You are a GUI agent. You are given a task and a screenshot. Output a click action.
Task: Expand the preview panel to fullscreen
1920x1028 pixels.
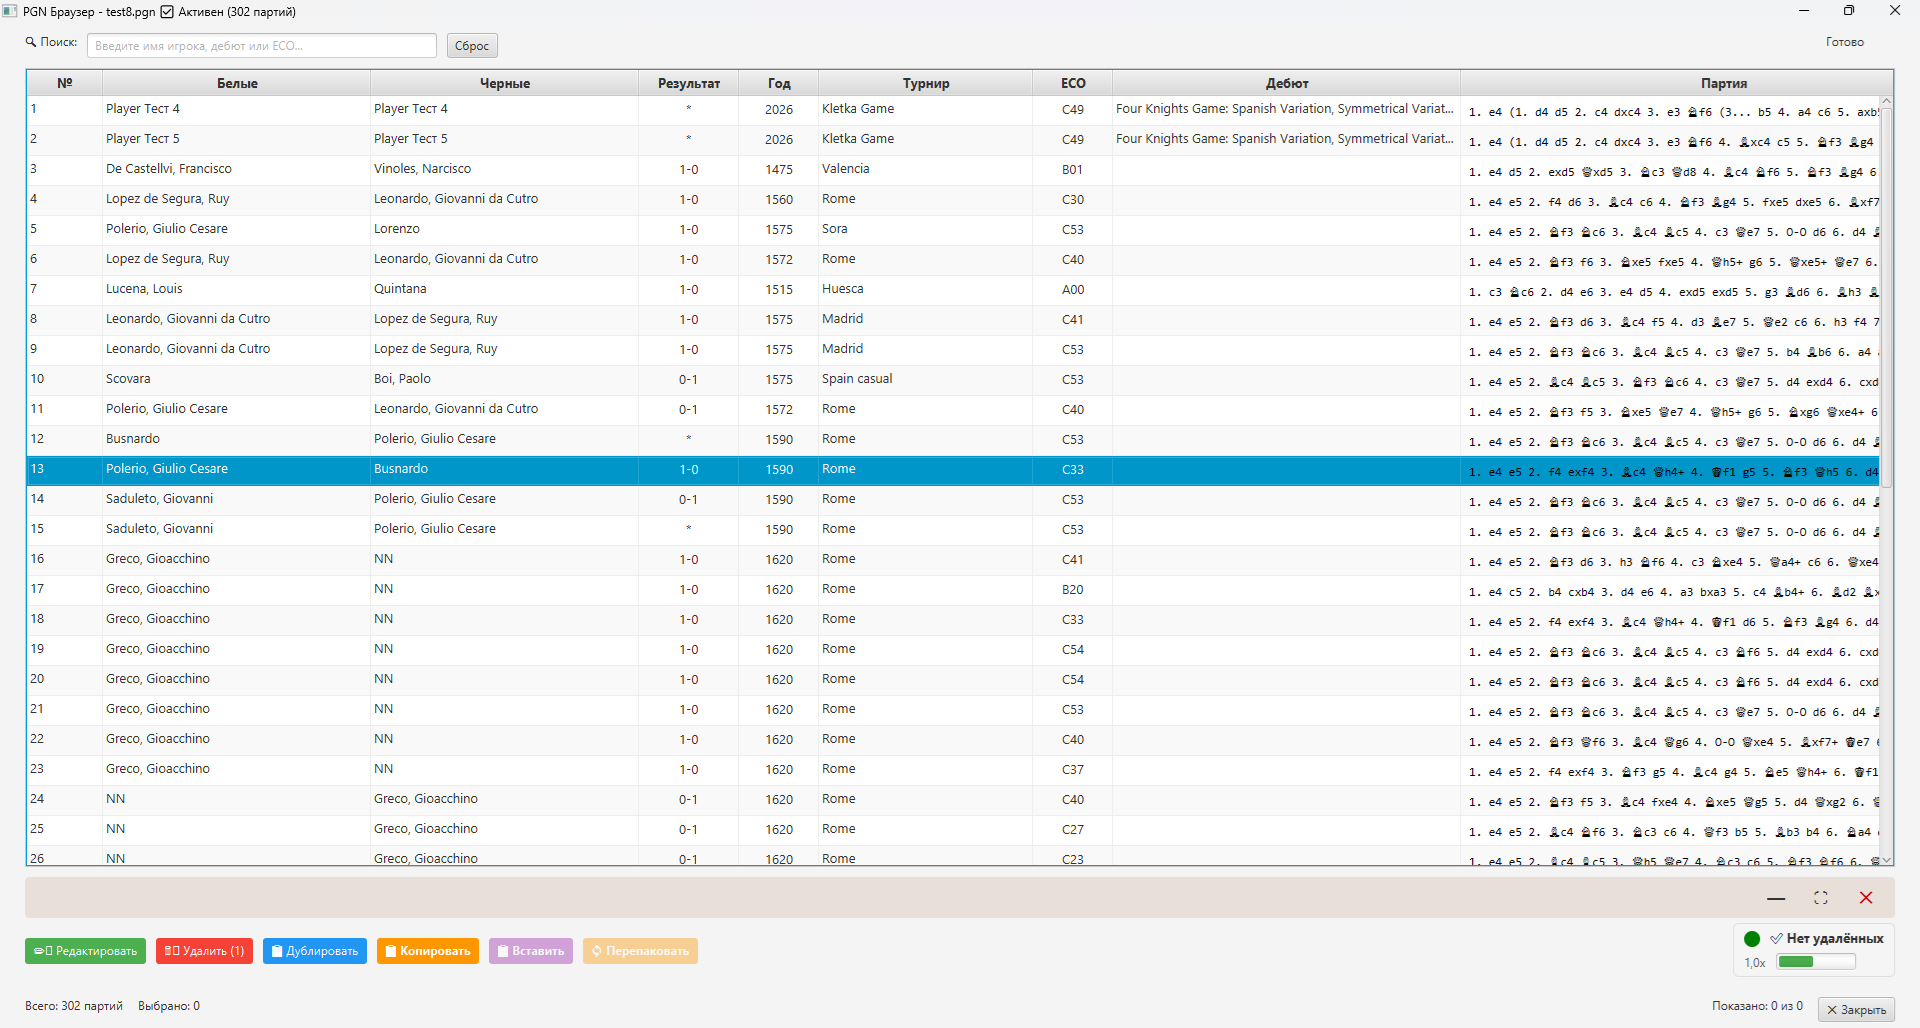click(x=1821, y=898)
